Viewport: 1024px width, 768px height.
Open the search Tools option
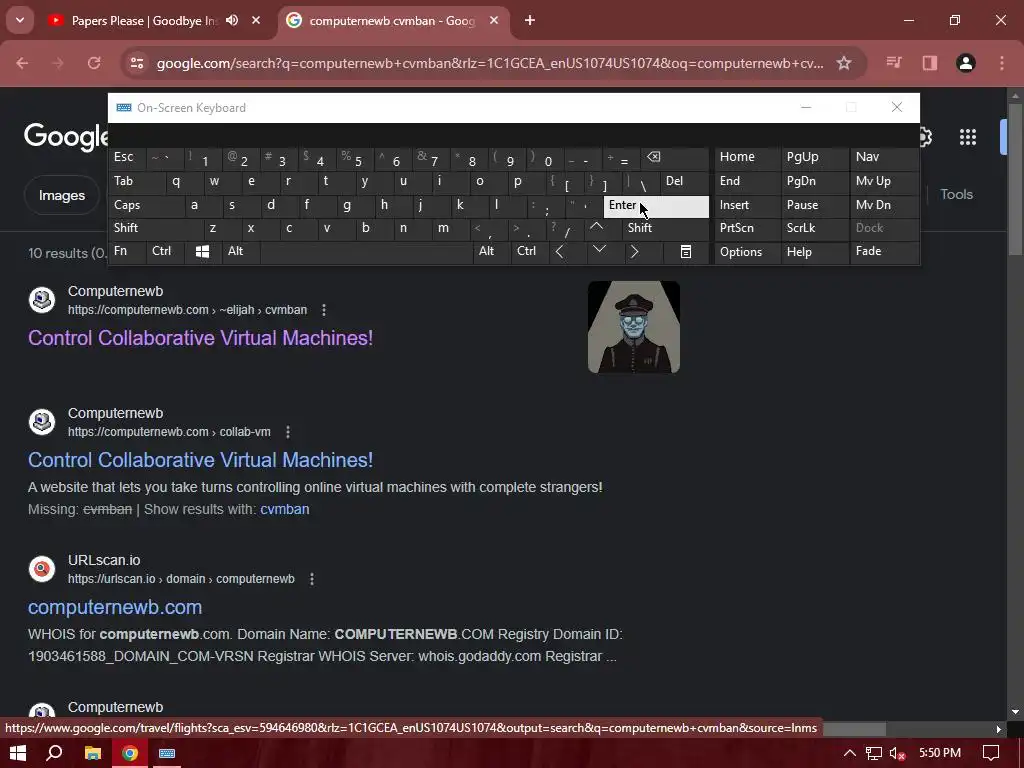pos(956,194)
